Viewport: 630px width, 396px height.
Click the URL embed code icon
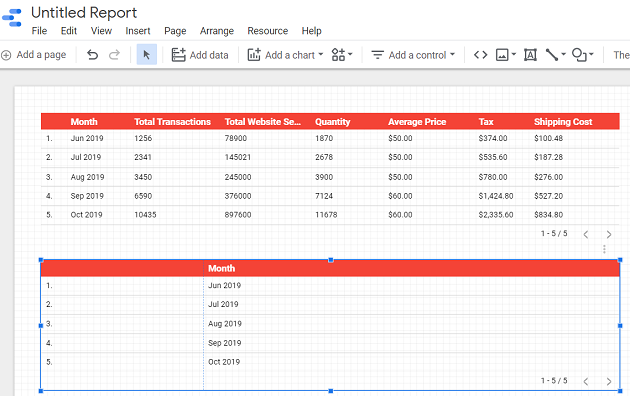click(x=481, y=55)
